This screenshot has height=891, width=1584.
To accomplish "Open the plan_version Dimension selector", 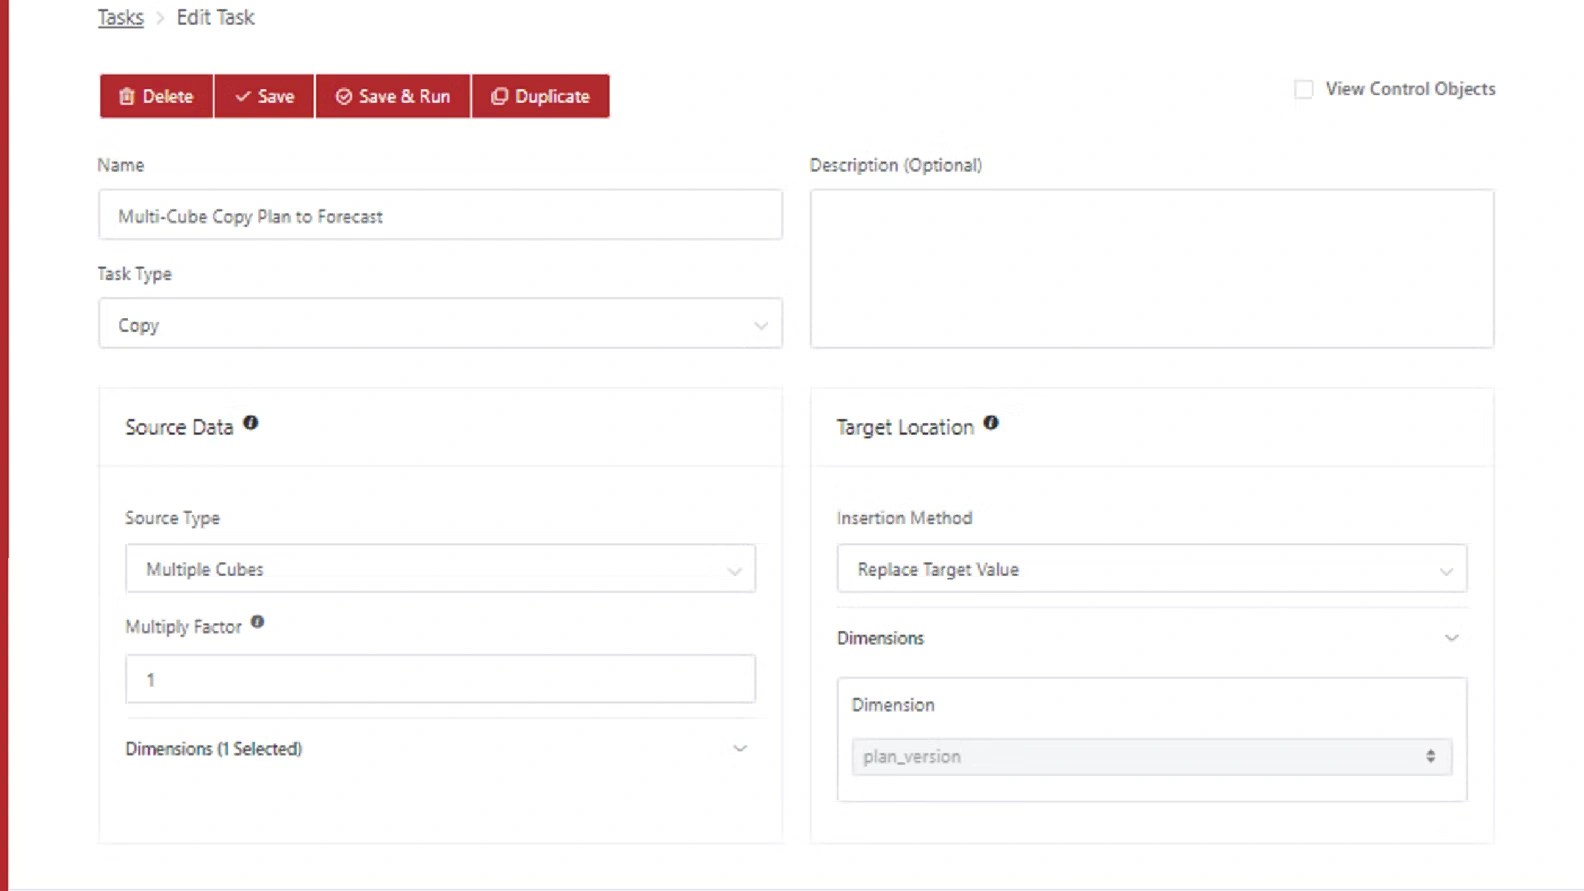I will [1152, 757].
